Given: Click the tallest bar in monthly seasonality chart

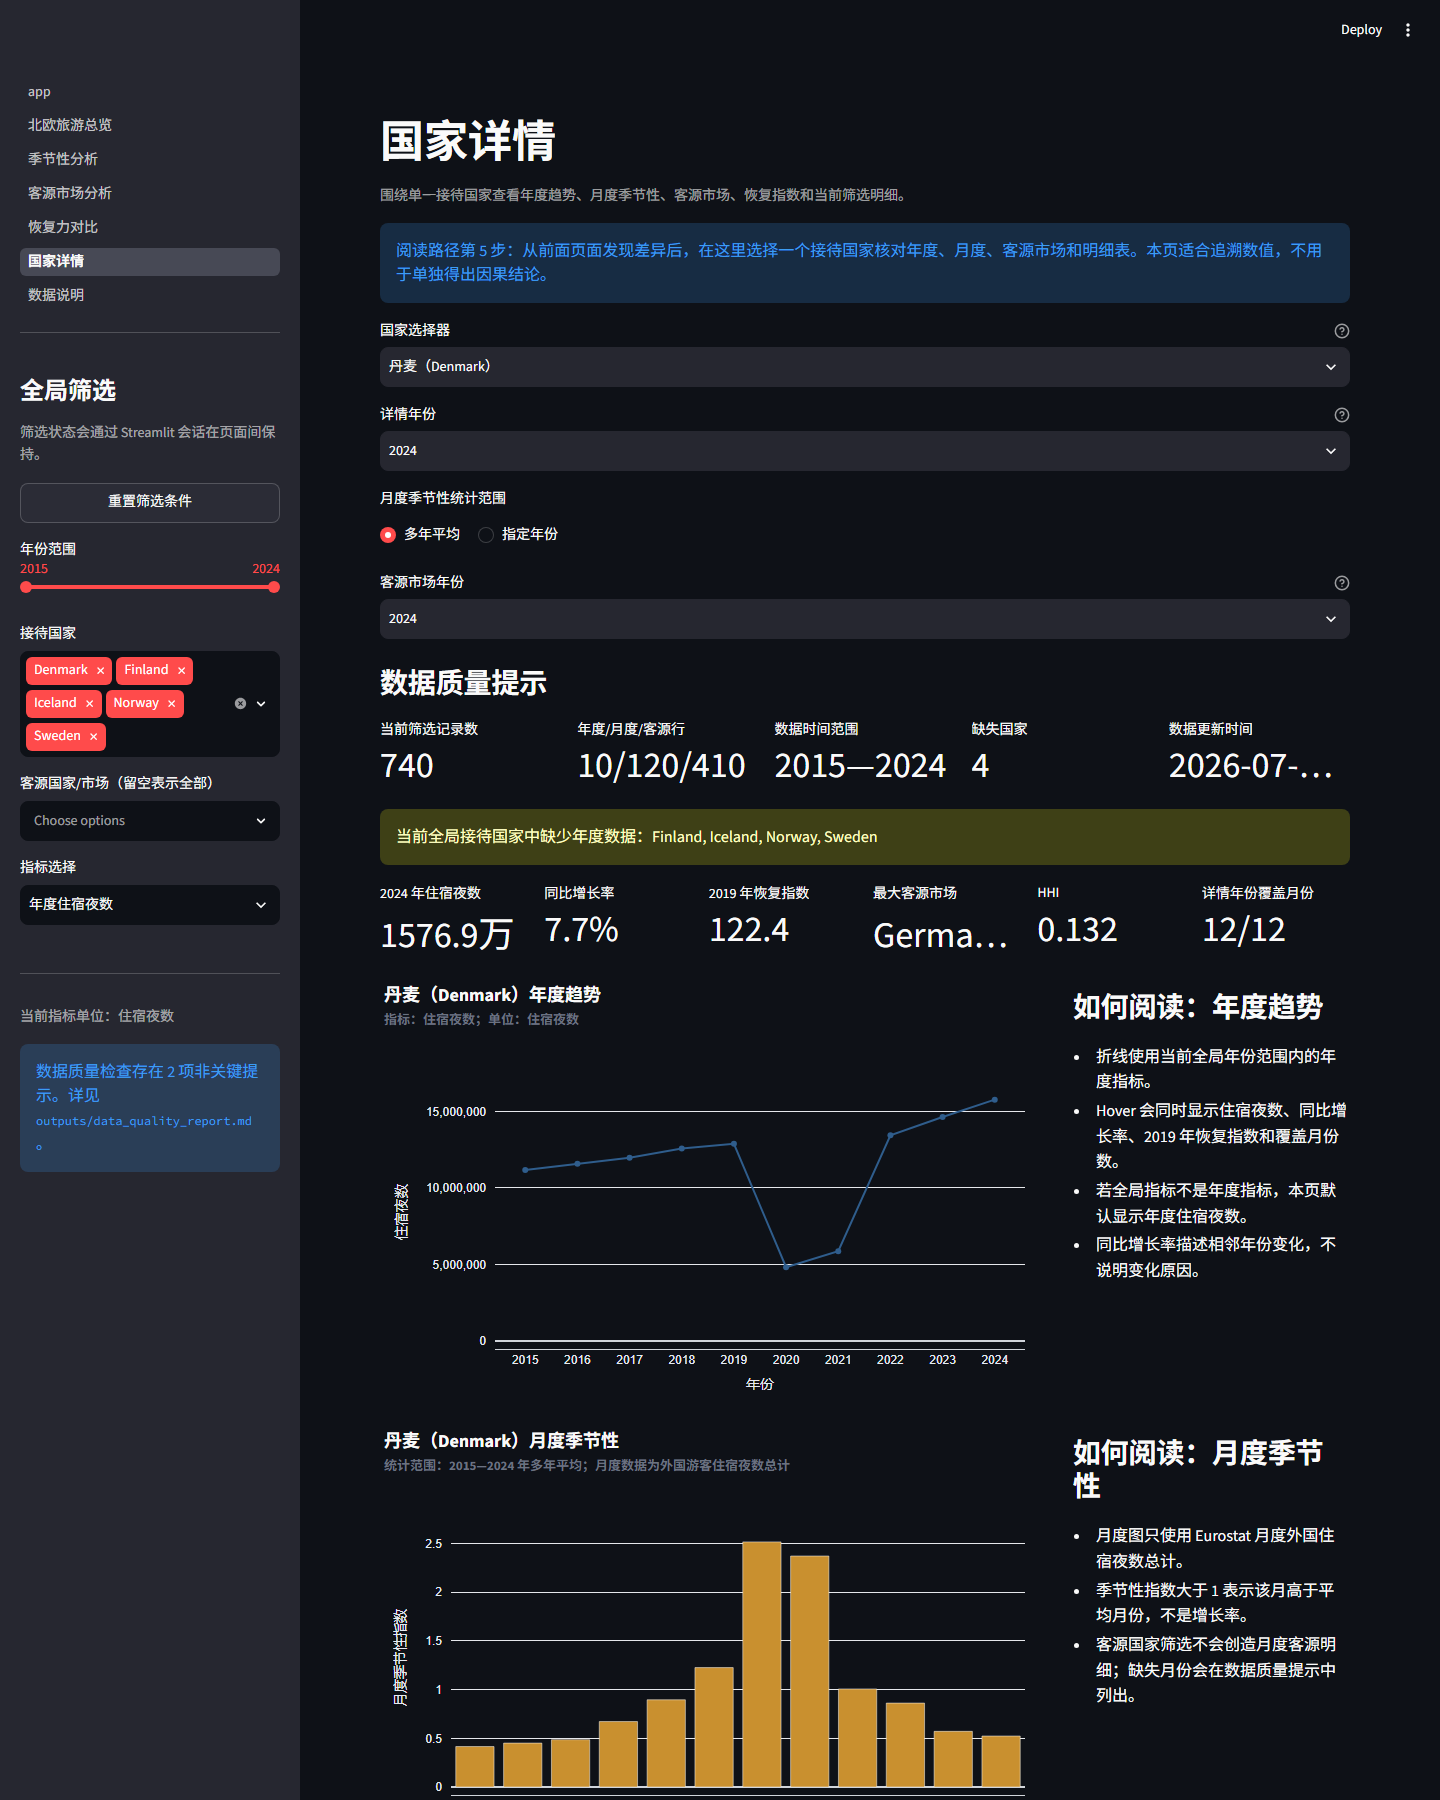Looking at the screenshot, I should [x=762, y=1664].
